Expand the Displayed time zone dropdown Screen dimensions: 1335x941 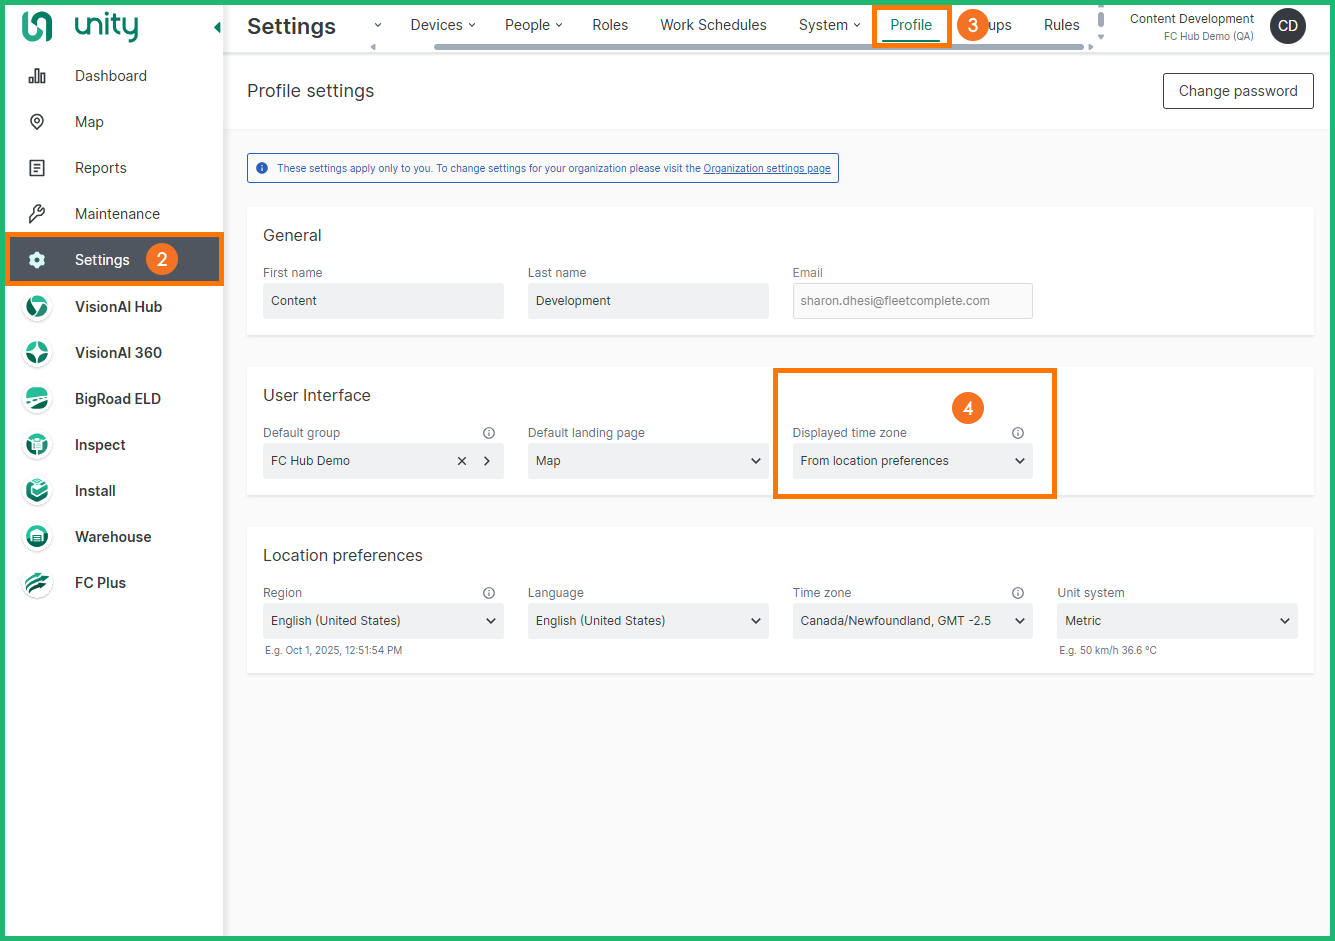pyautogui.click(x=912, y=461)
